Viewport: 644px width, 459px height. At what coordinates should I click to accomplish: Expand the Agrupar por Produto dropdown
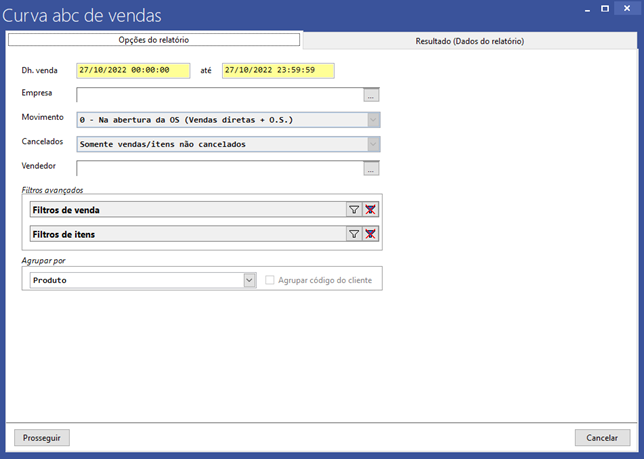point(249,281)
